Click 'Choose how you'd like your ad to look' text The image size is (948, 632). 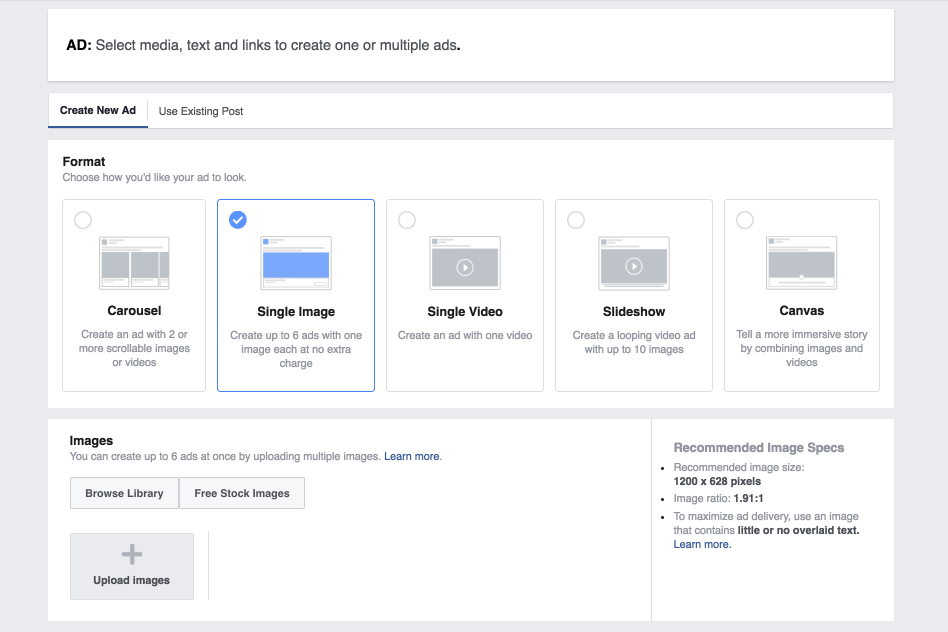pos(154,177)
